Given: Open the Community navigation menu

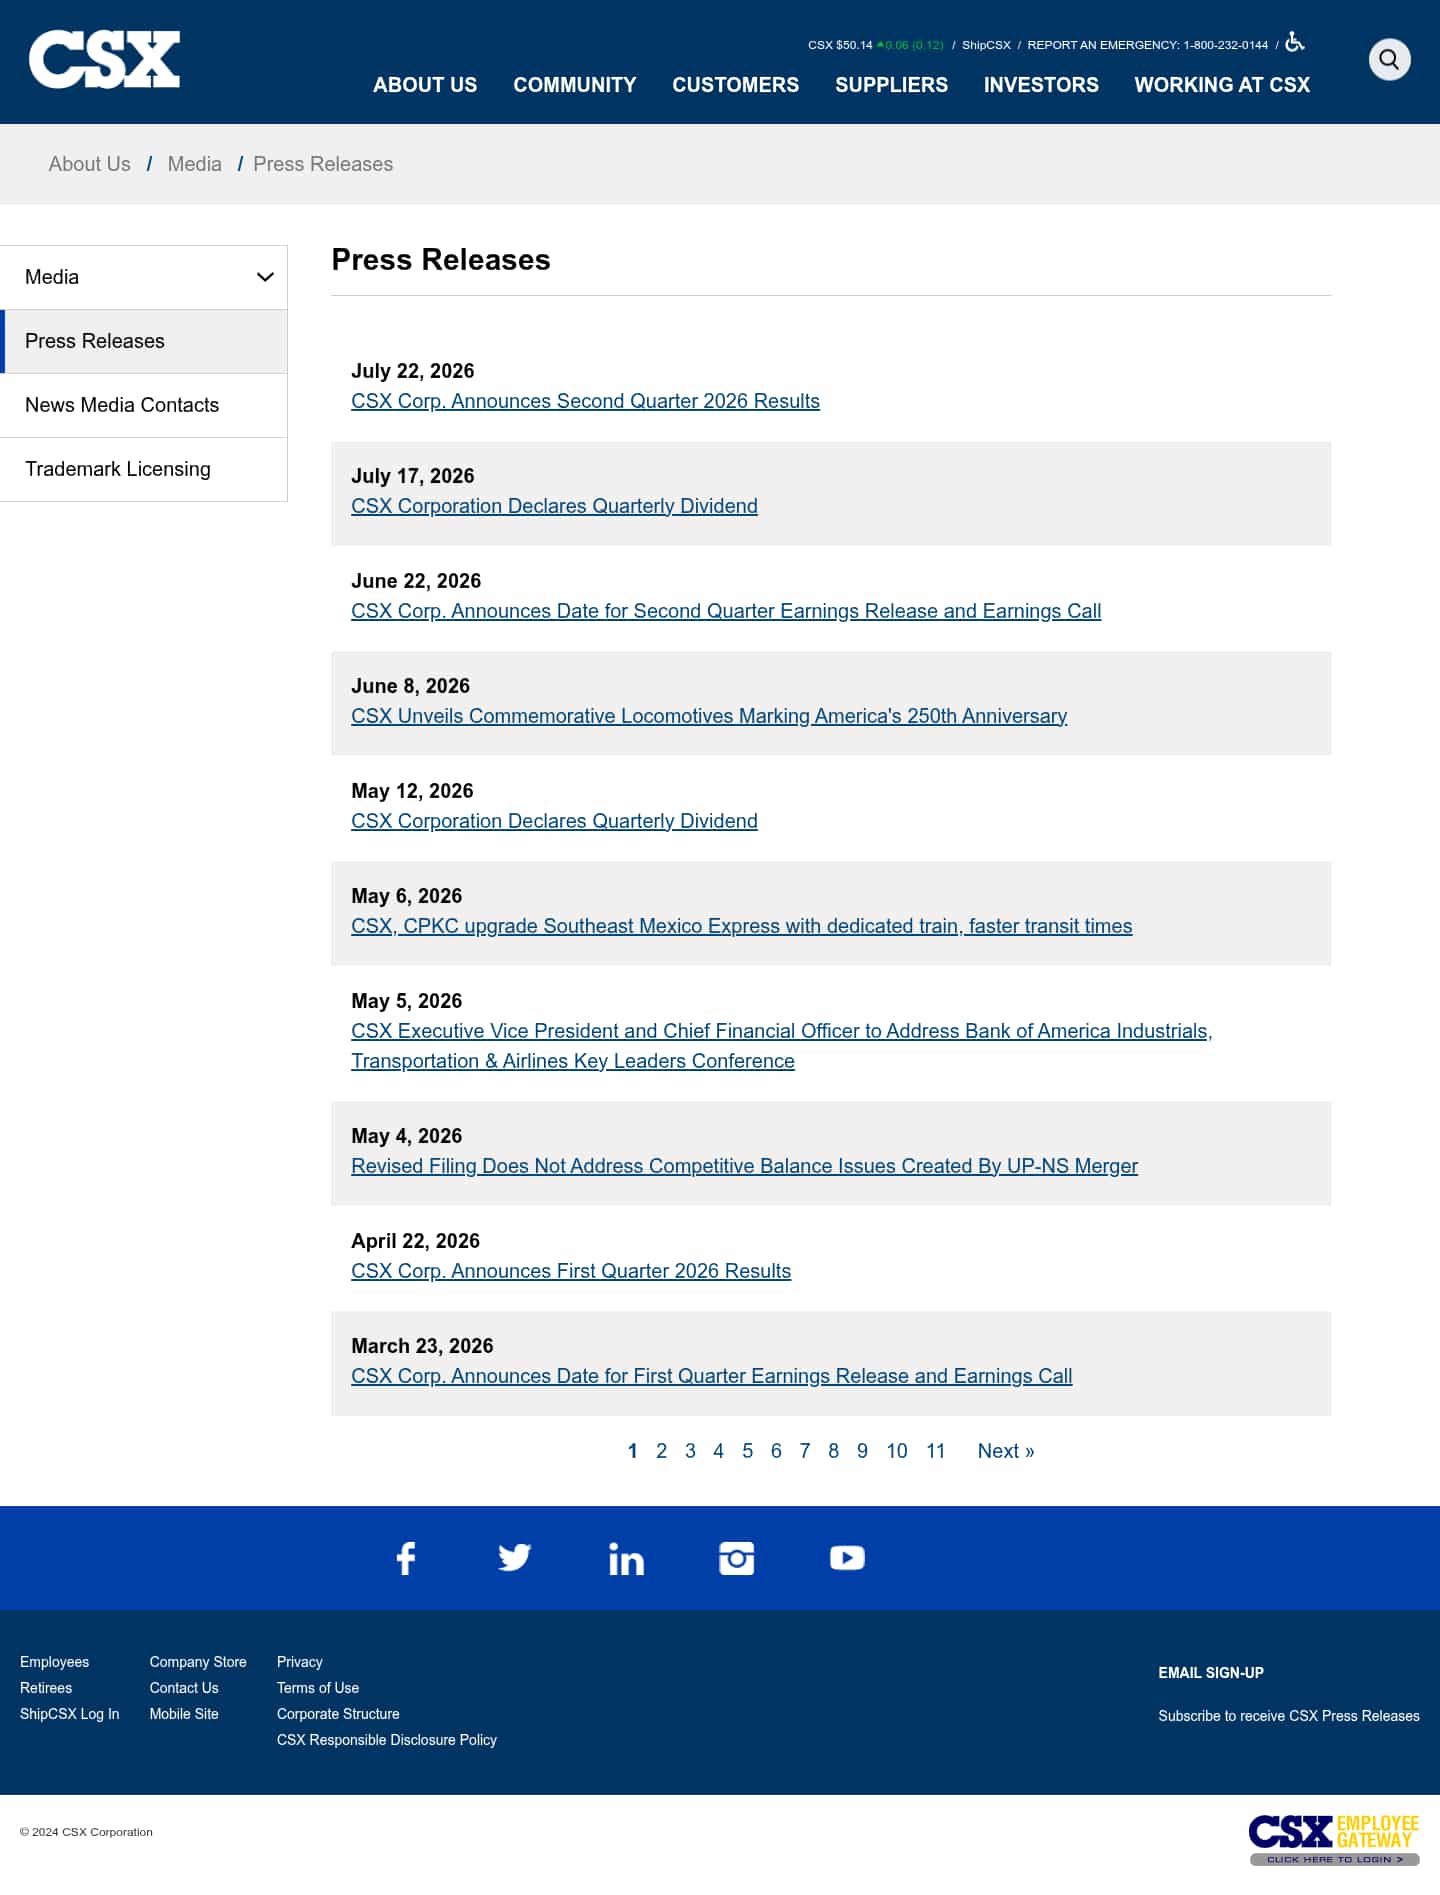Looking at the screenshot, I should point(575,85).
